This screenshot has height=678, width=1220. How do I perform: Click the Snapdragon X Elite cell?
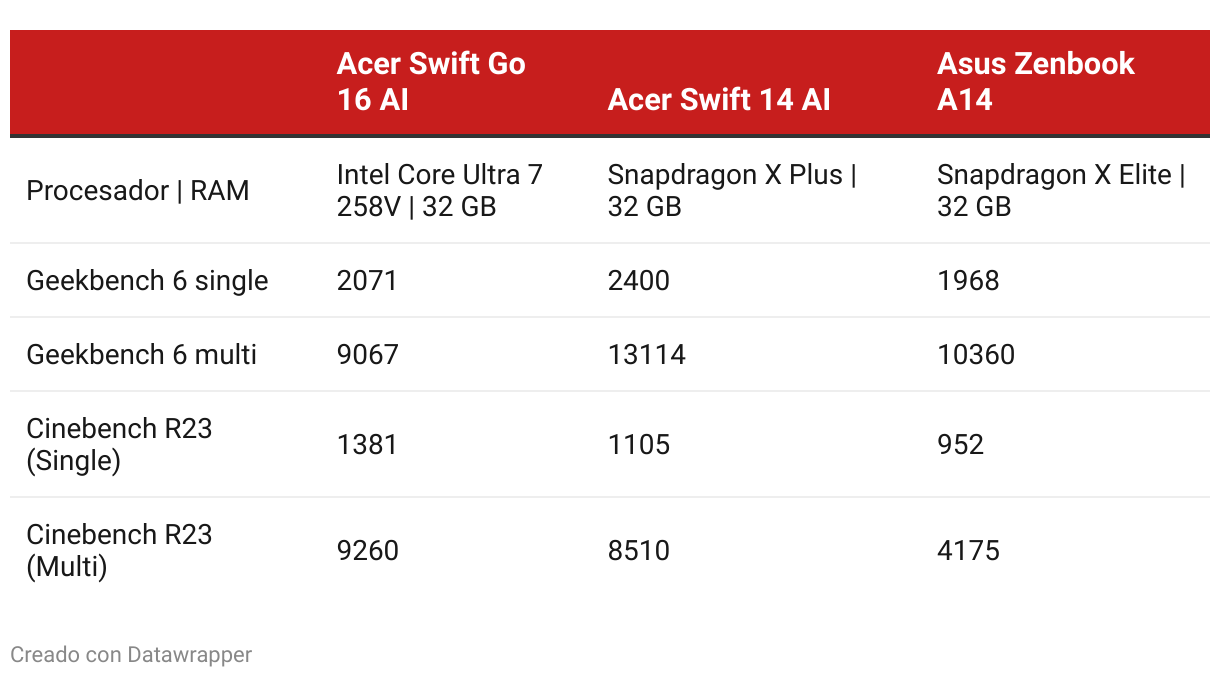pyautogui.click(x=1060, y=190)
